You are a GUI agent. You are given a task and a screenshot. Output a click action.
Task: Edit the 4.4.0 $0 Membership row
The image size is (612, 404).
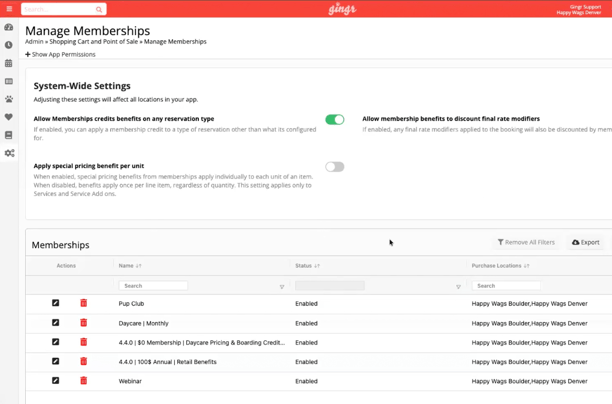tap(55, 342)
